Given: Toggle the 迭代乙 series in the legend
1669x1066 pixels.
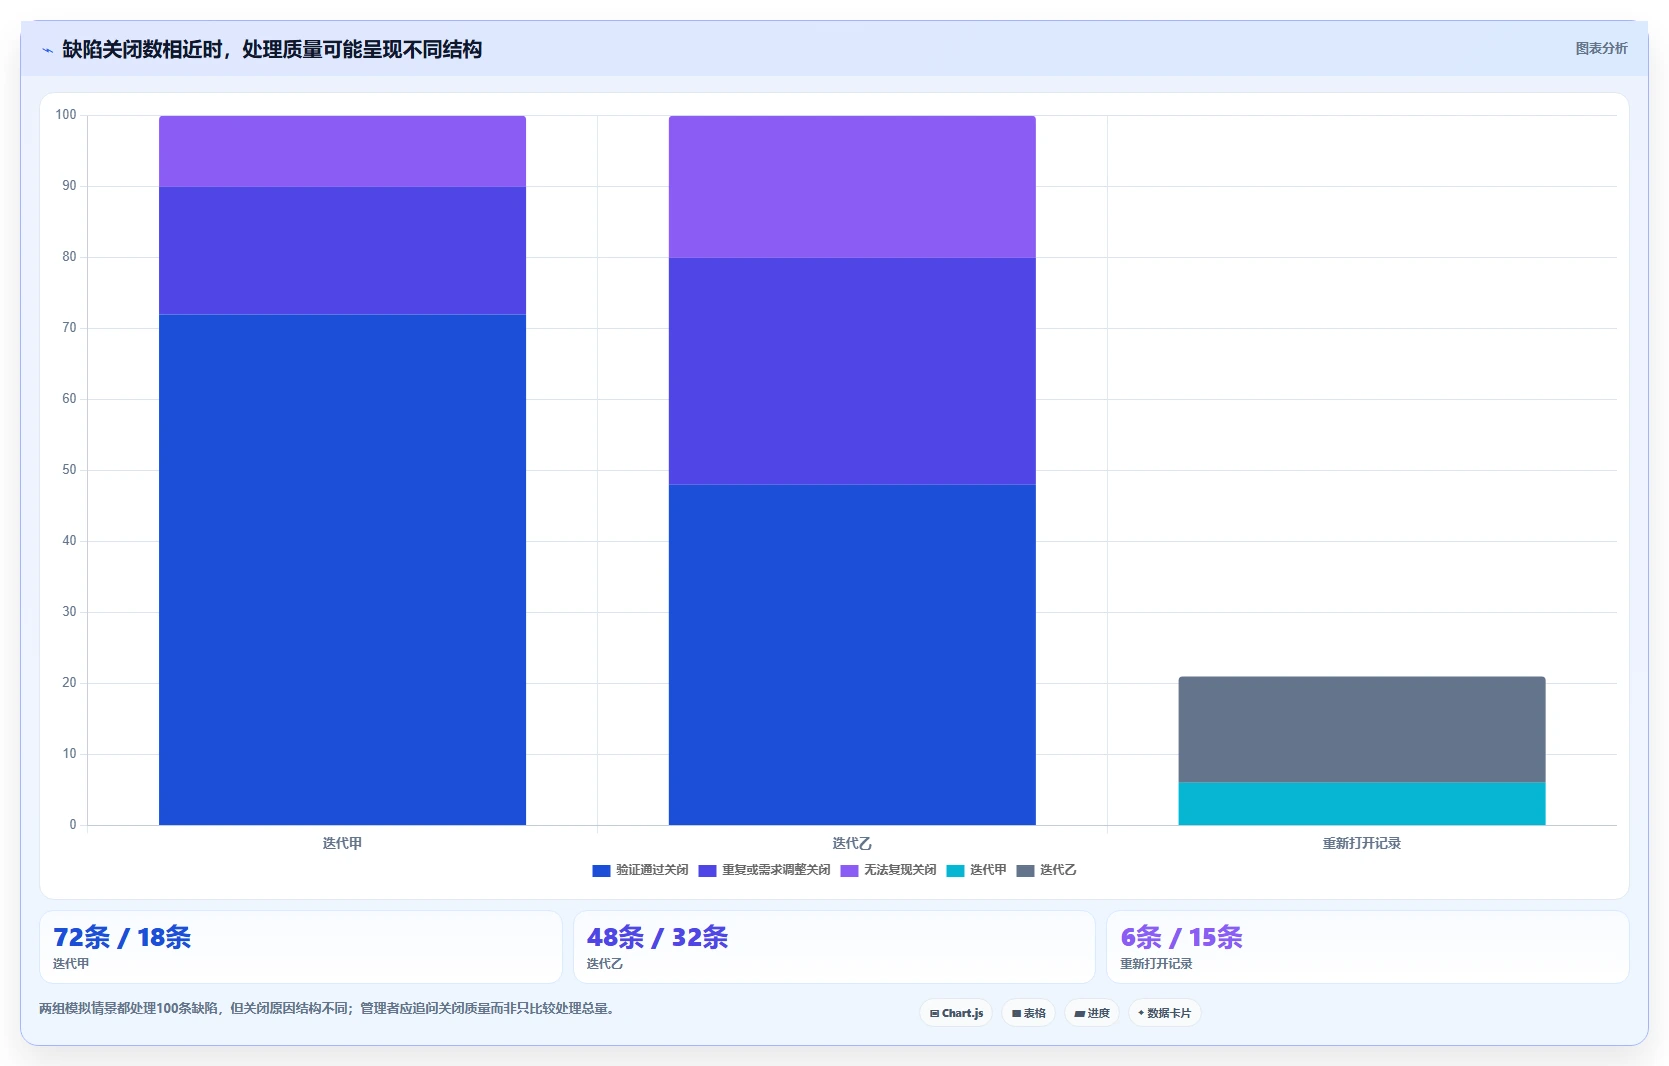Looking at the screenshot, I should pyautogui.click(x=1046, y=871).
